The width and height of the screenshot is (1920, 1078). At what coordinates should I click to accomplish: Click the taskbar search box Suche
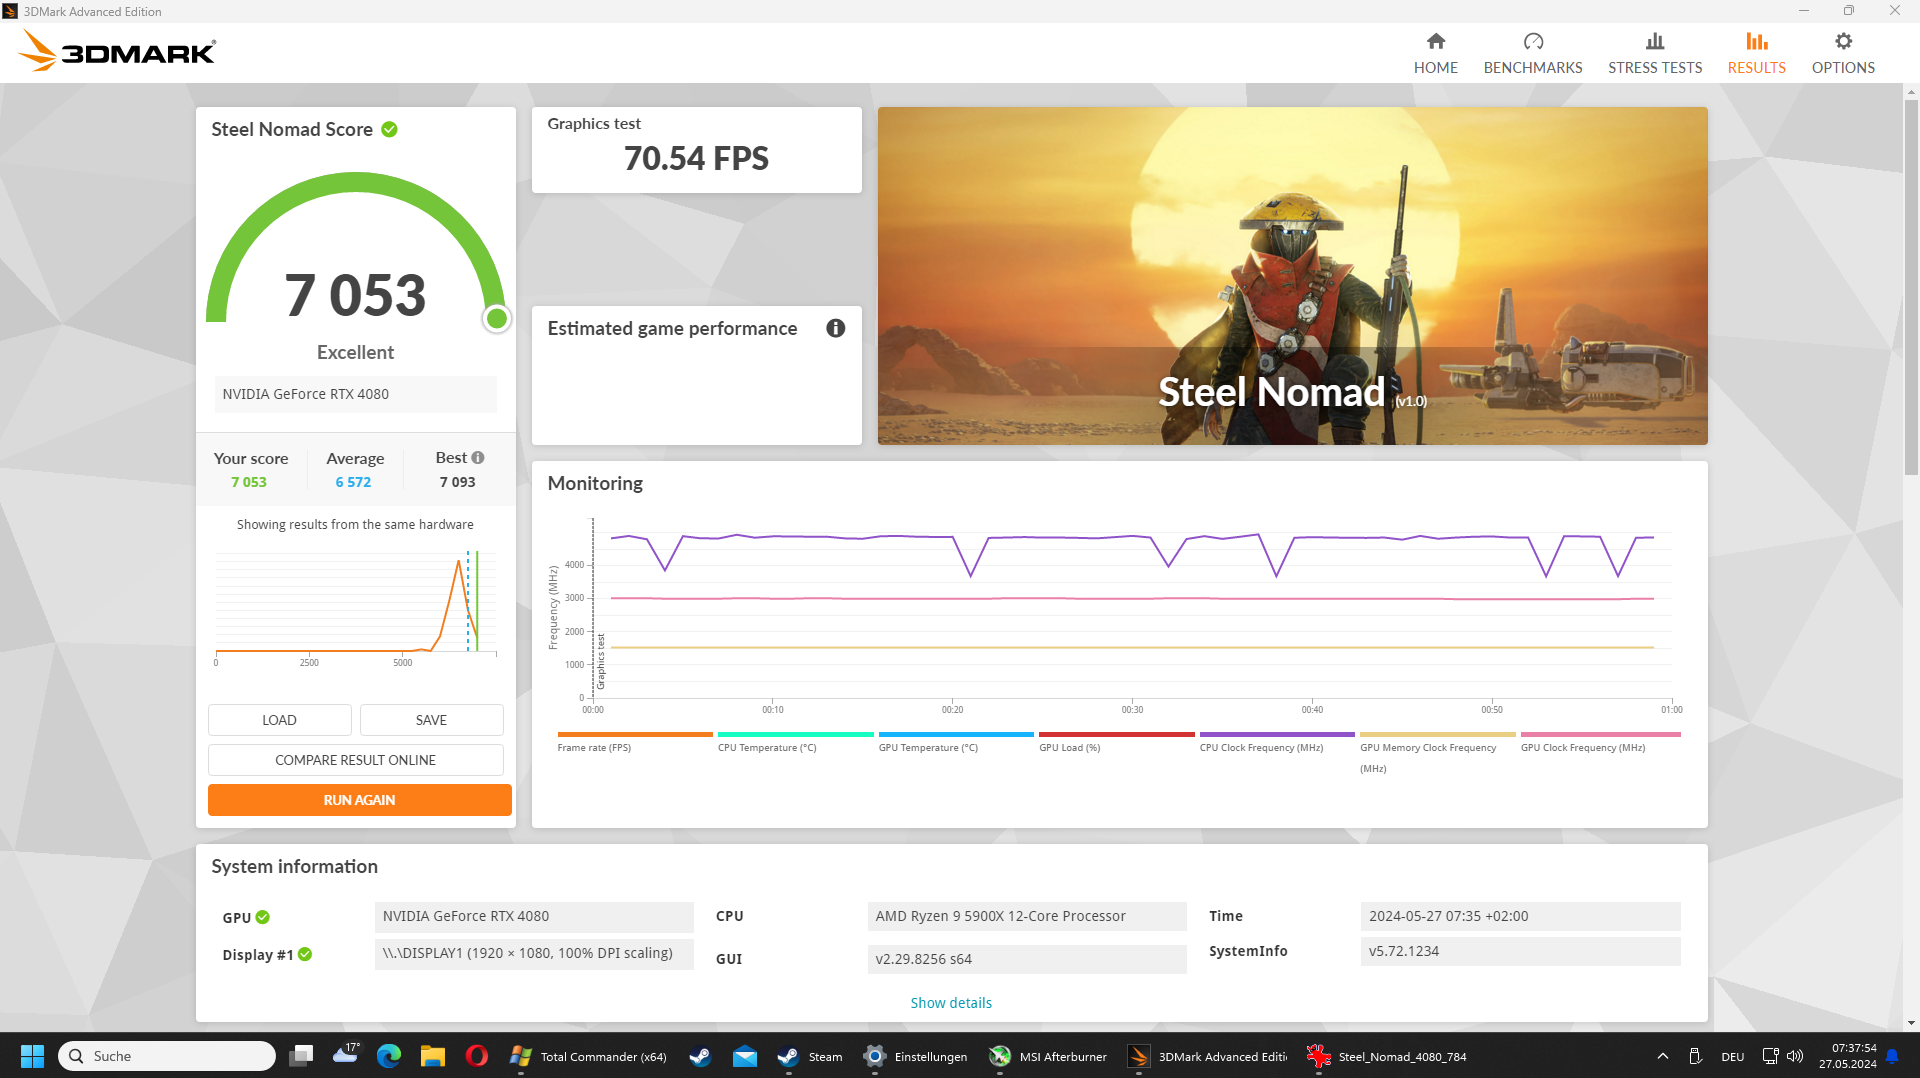click(166, 1056)
